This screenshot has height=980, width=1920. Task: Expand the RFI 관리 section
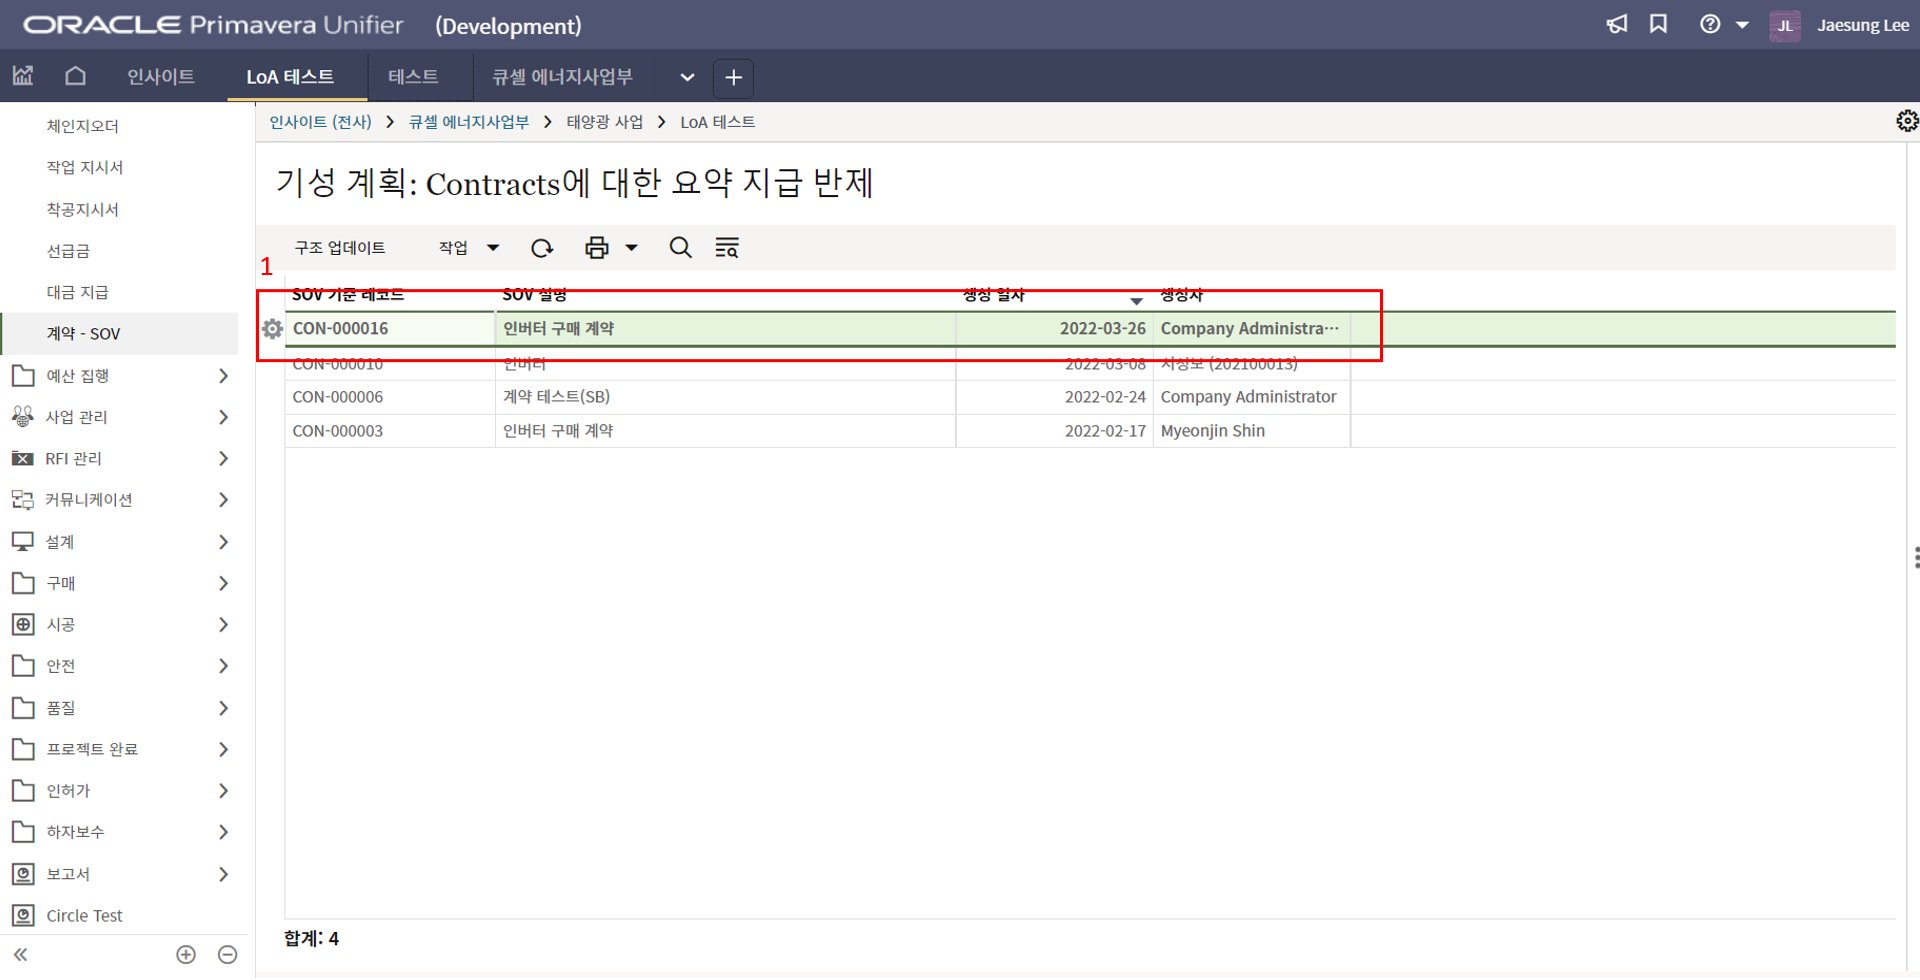click(x=223, y=459)
